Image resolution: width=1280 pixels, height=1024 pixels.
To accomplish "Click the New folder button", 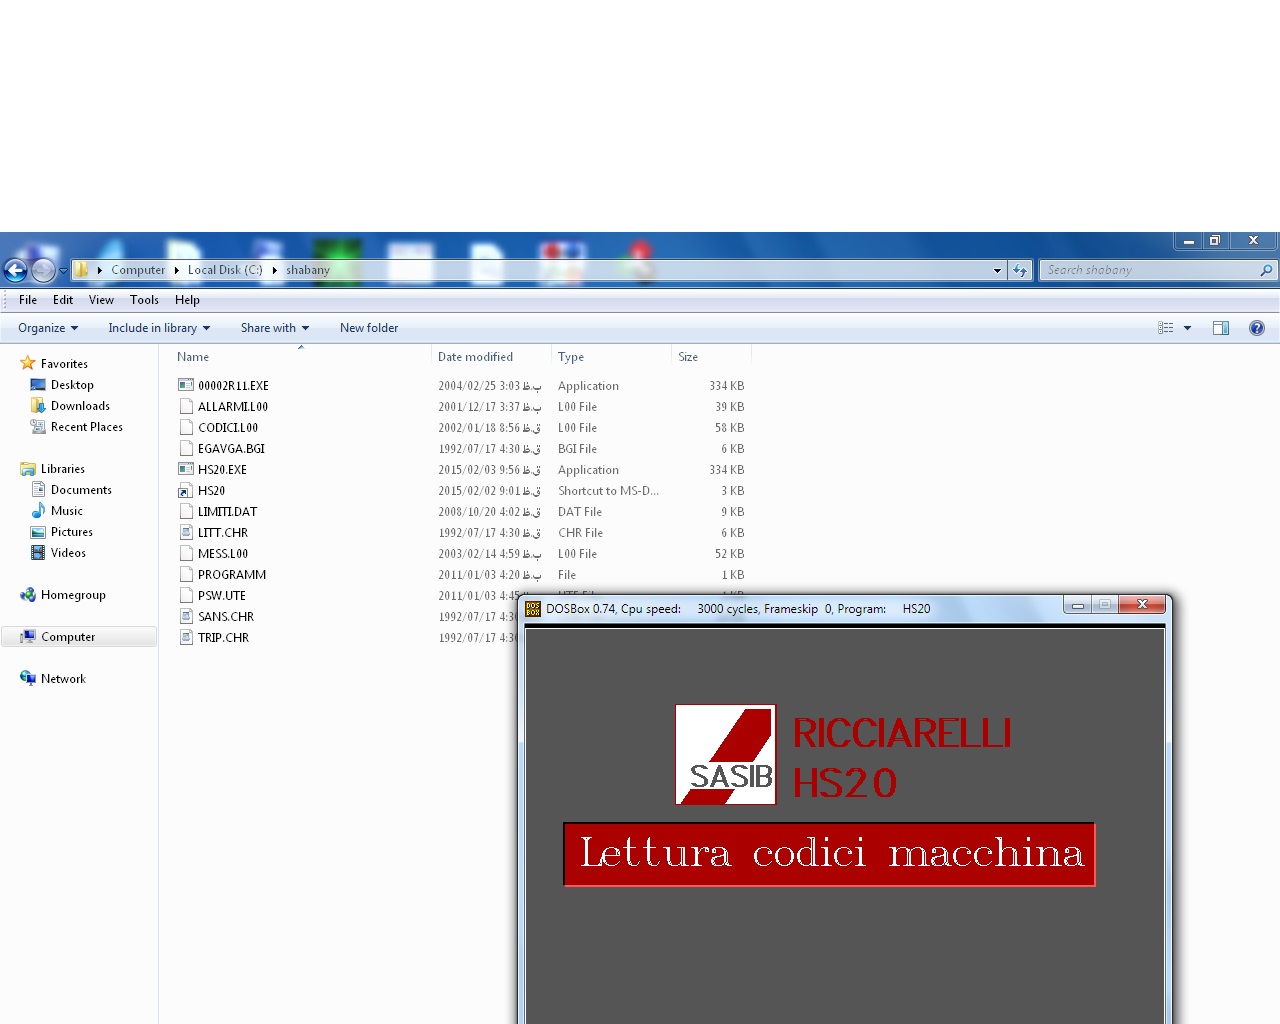I will (x=368, y=328).
